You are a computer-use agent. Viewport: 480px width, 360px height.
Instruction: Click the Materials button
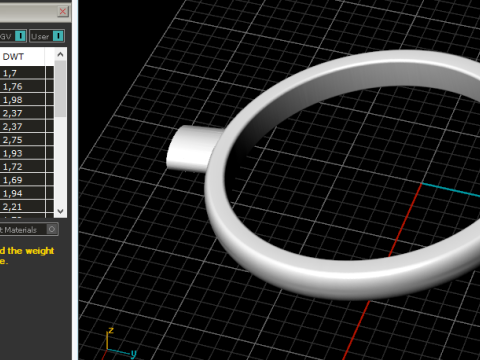29,229
